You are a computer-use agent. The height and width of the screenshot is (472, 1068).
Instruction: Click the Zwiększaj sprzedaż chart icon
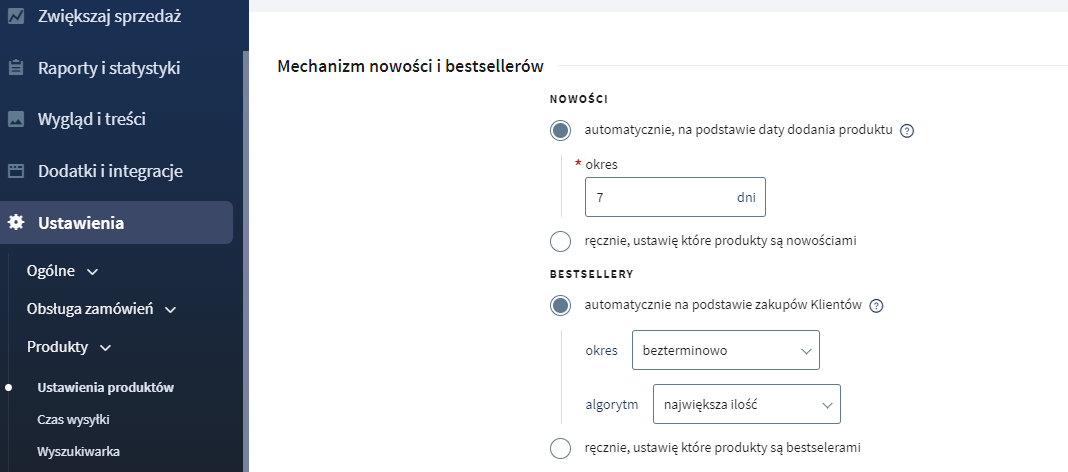(x=16, y=16)
